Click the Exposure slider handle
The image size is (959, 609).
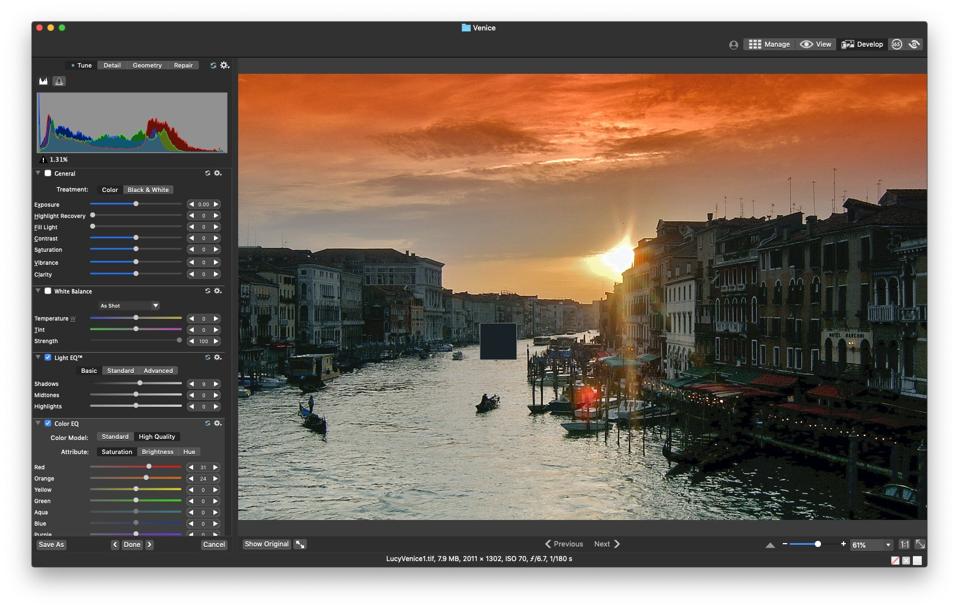(x=136, y=204)
